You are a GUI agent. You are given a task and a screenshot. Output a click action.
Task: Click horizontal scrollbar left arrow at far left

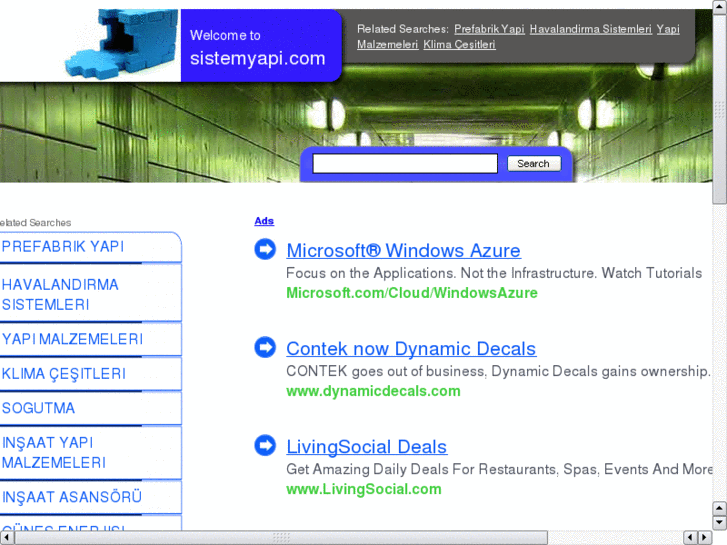pos(6,538)
